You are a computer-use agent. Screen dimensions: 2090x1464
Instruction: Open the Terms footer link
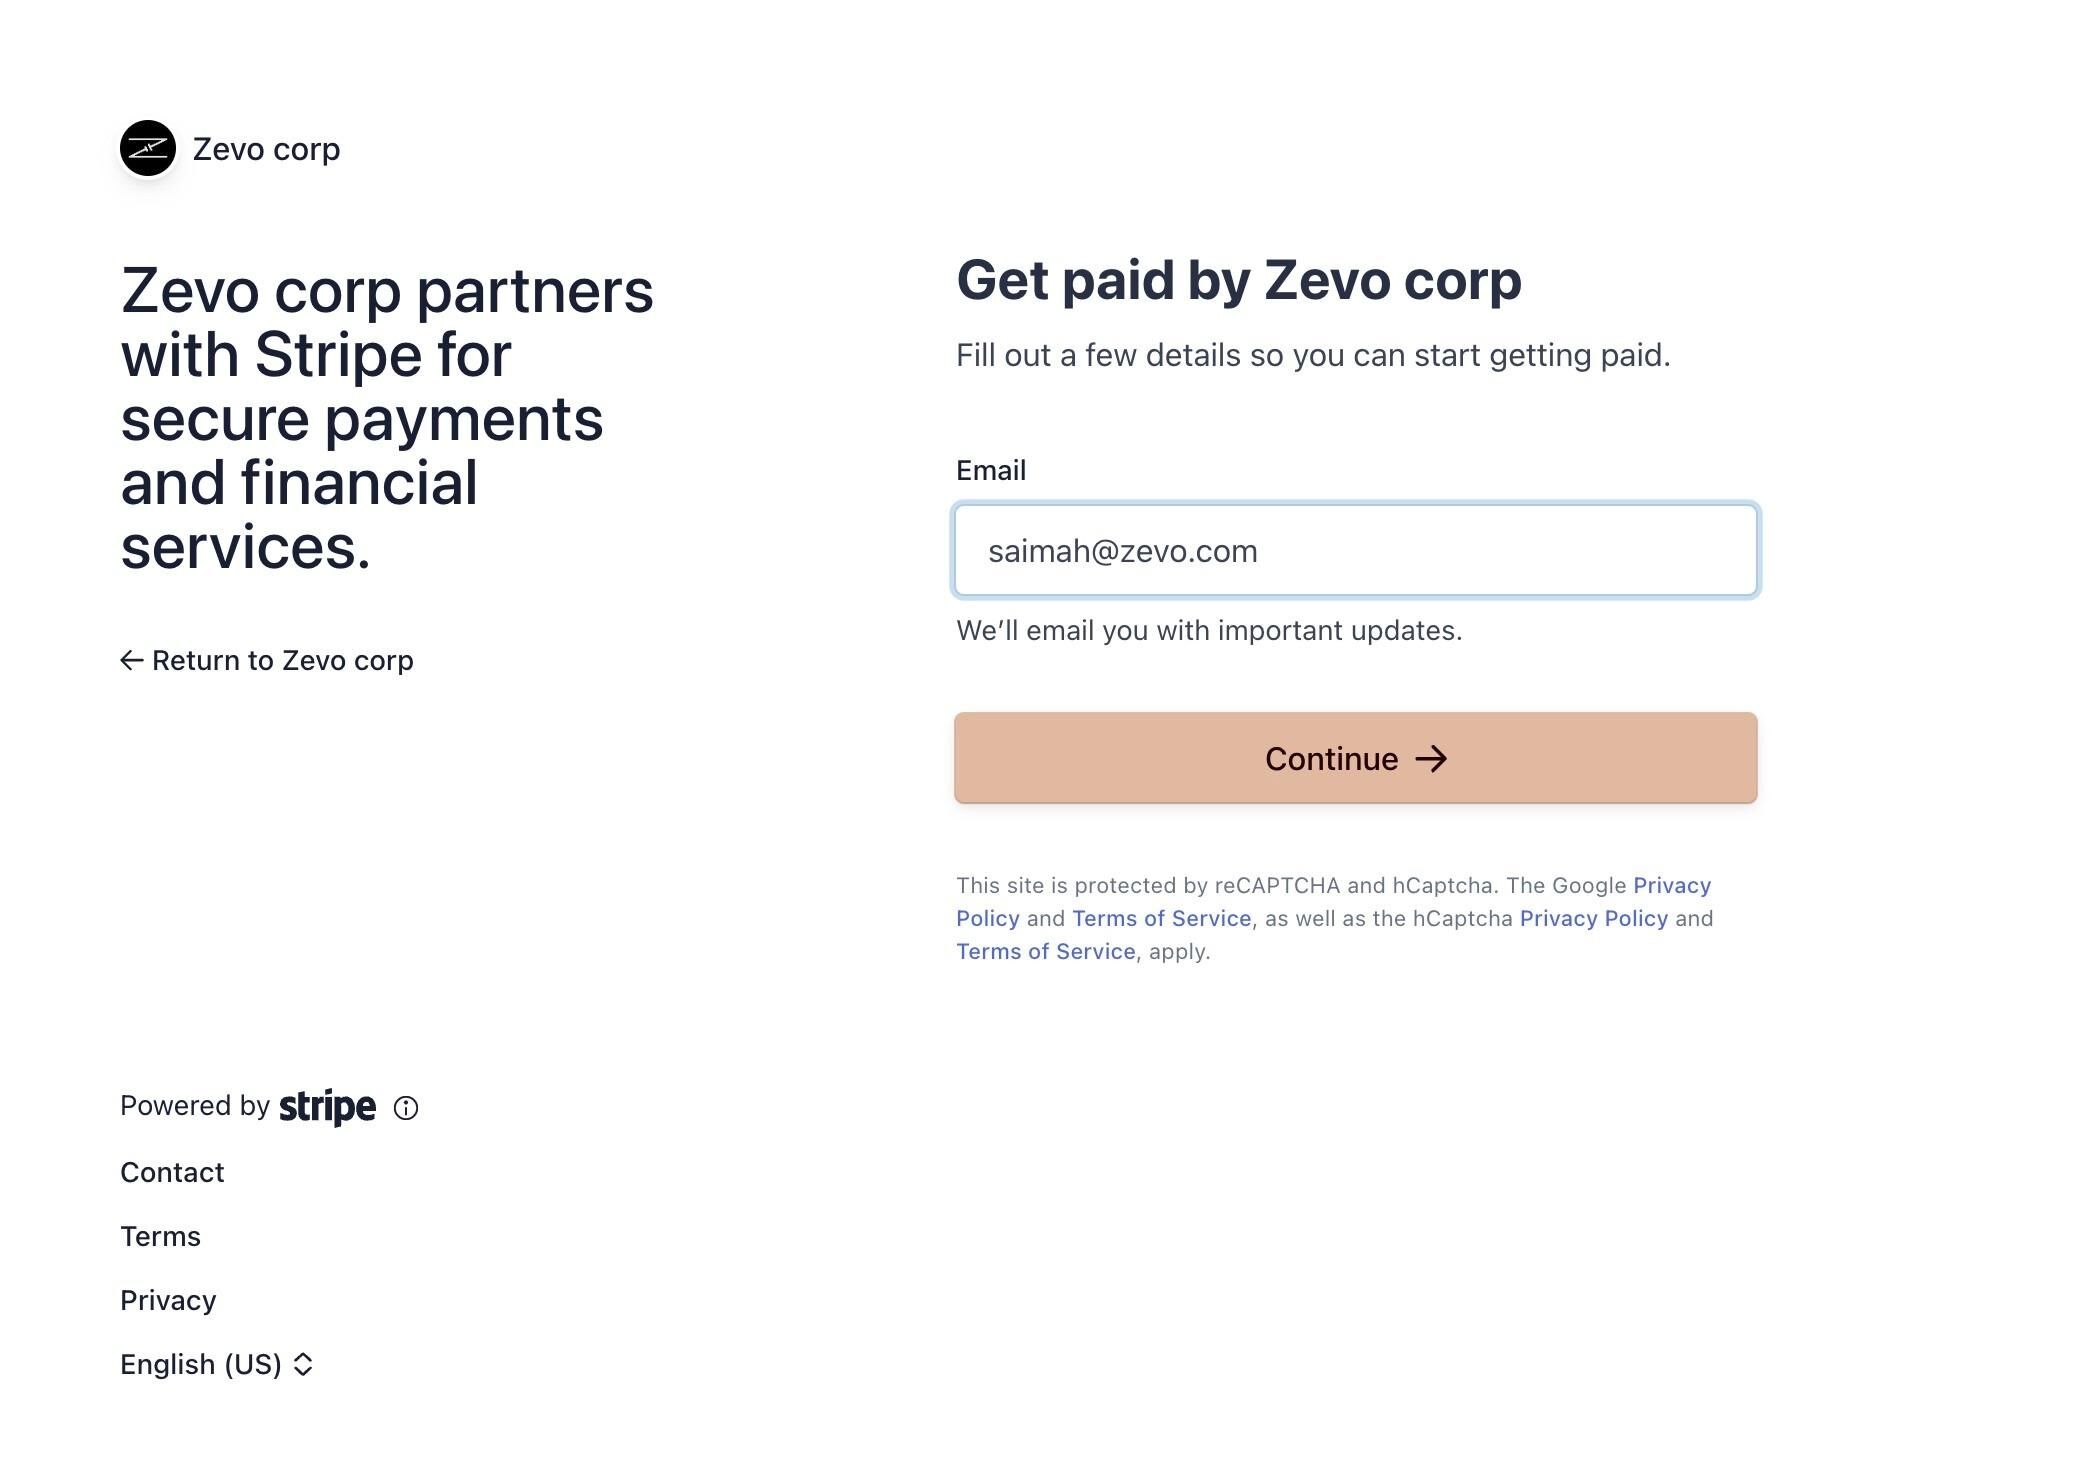(x=160, y=1236)
